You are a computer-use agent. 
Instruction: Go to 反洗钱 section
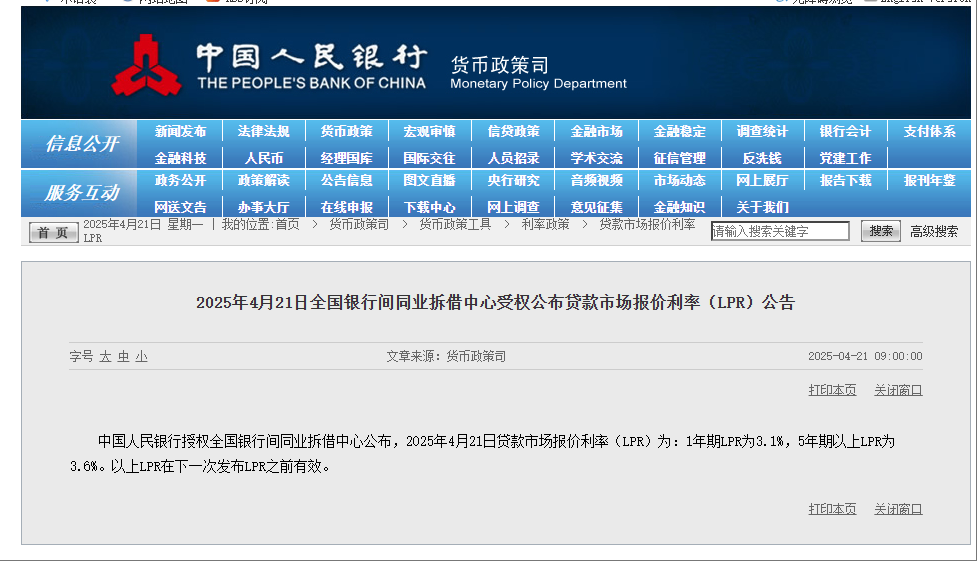[762, 158]
